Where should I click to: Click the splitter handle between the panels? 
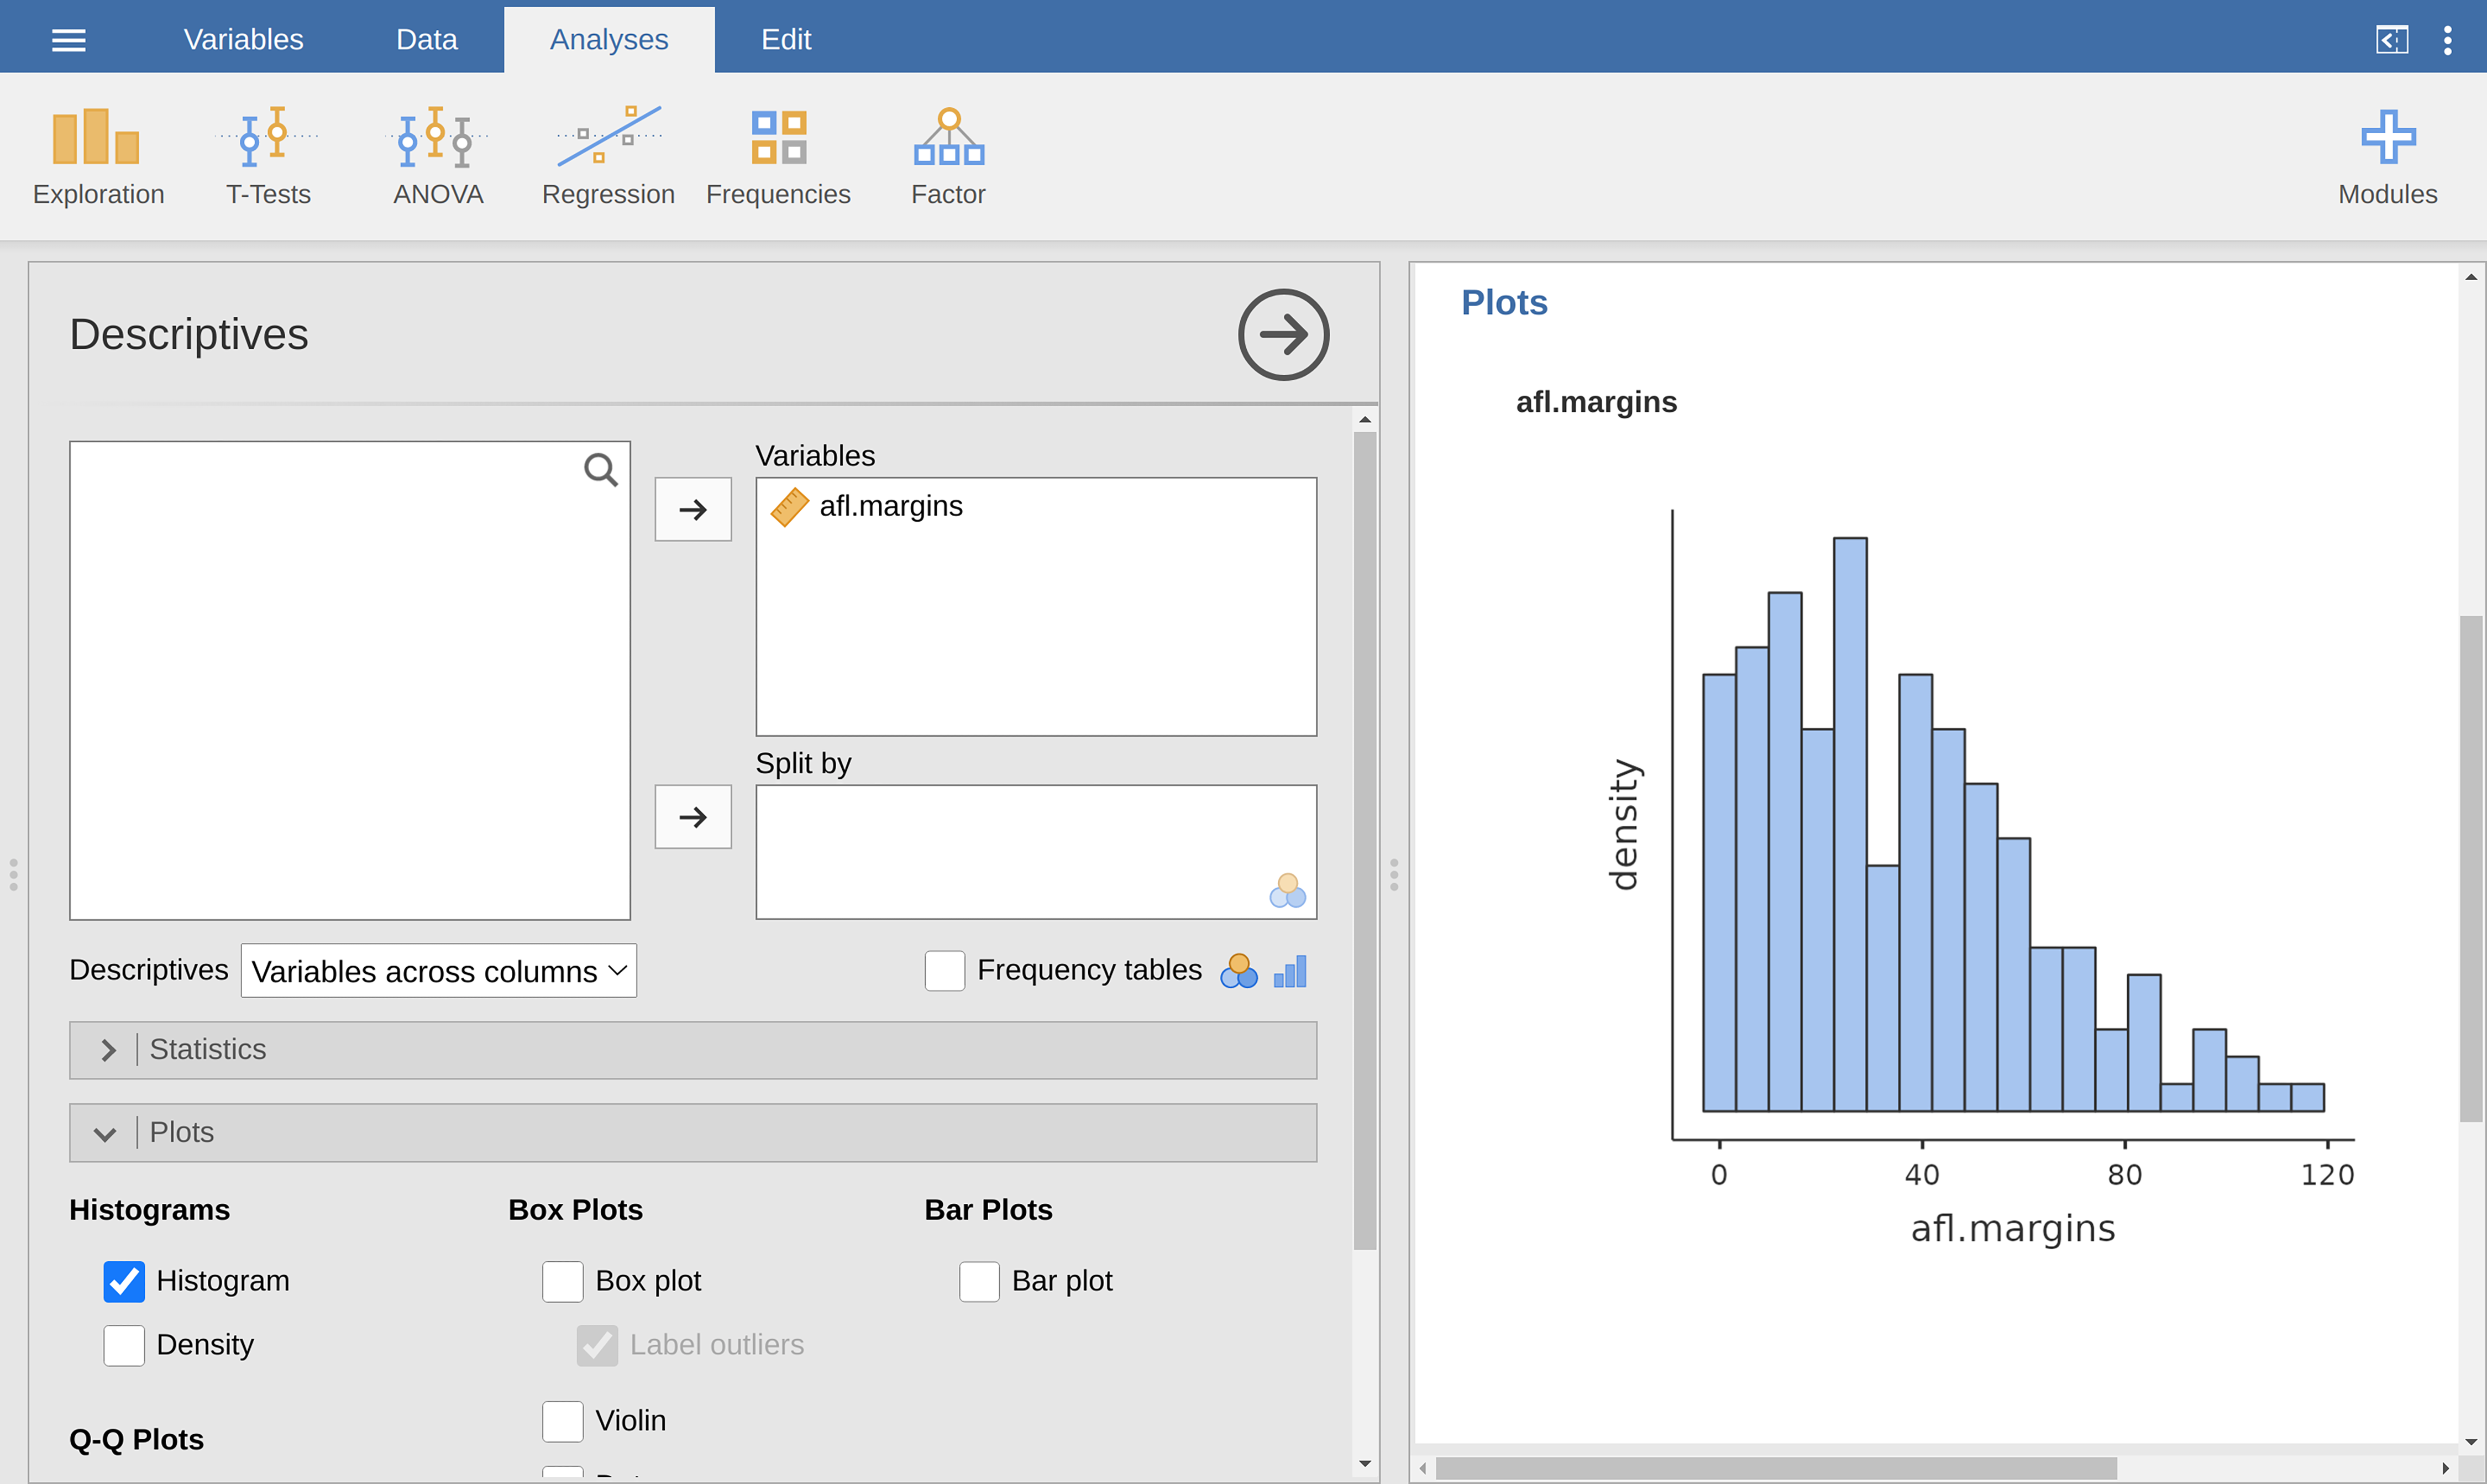[1394, 874]
